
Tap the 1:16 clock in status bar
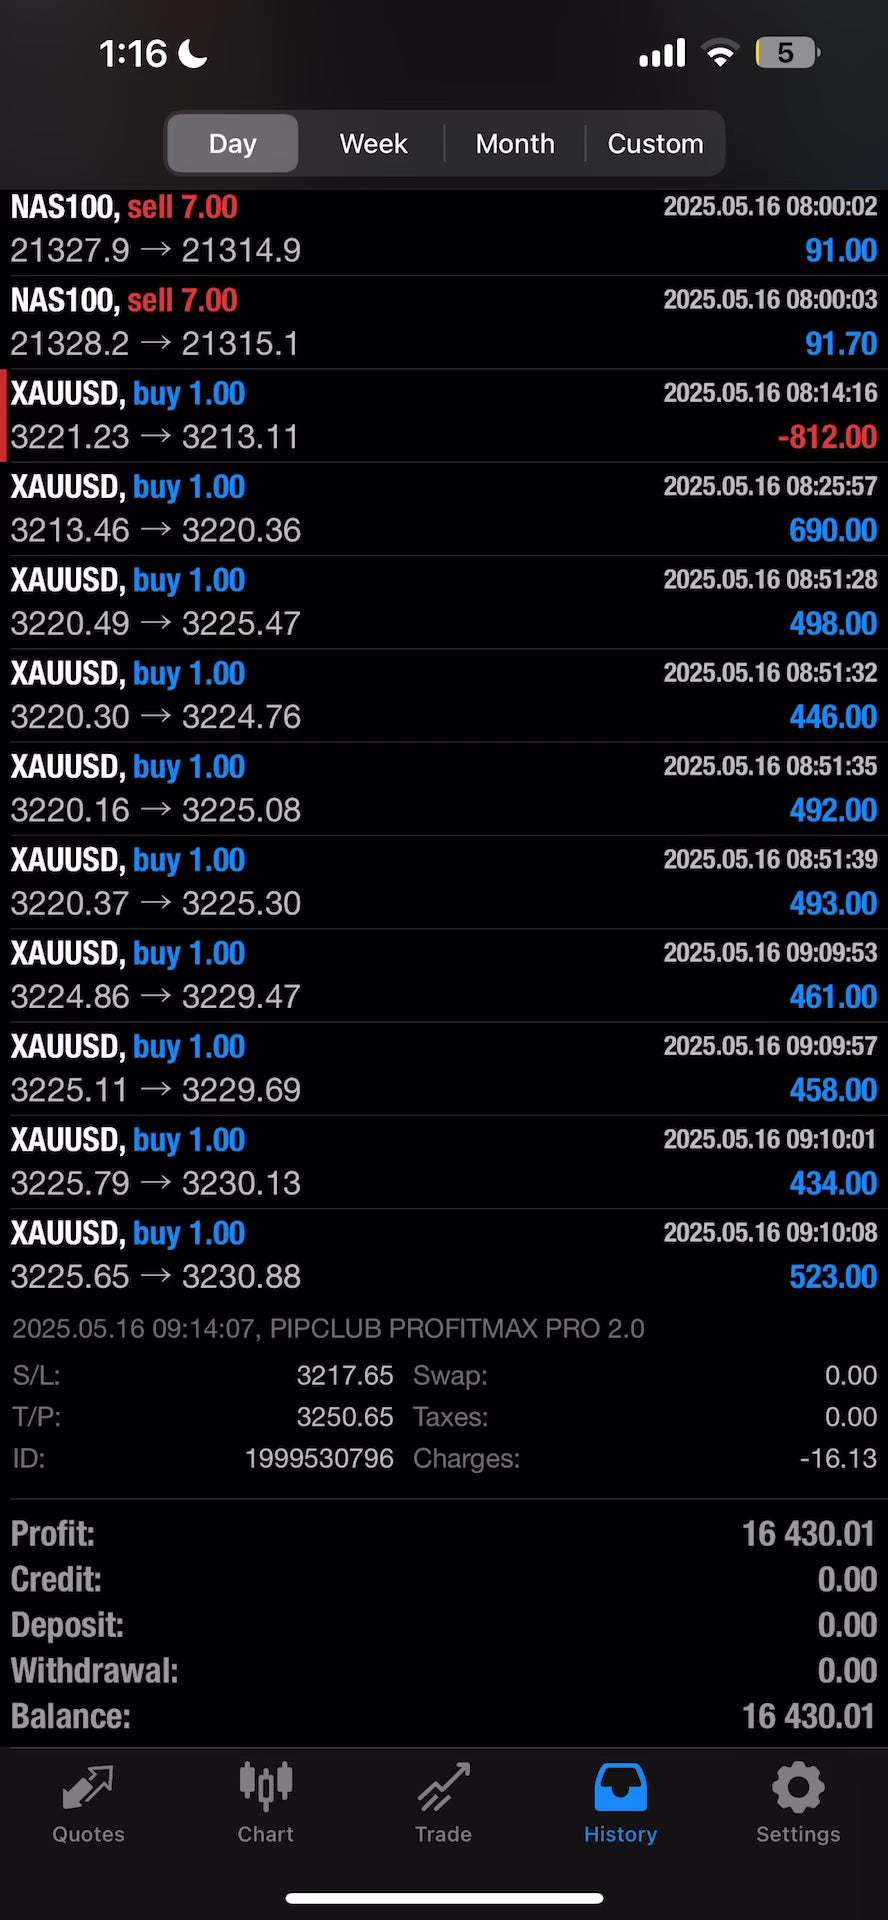coord(133,53)
